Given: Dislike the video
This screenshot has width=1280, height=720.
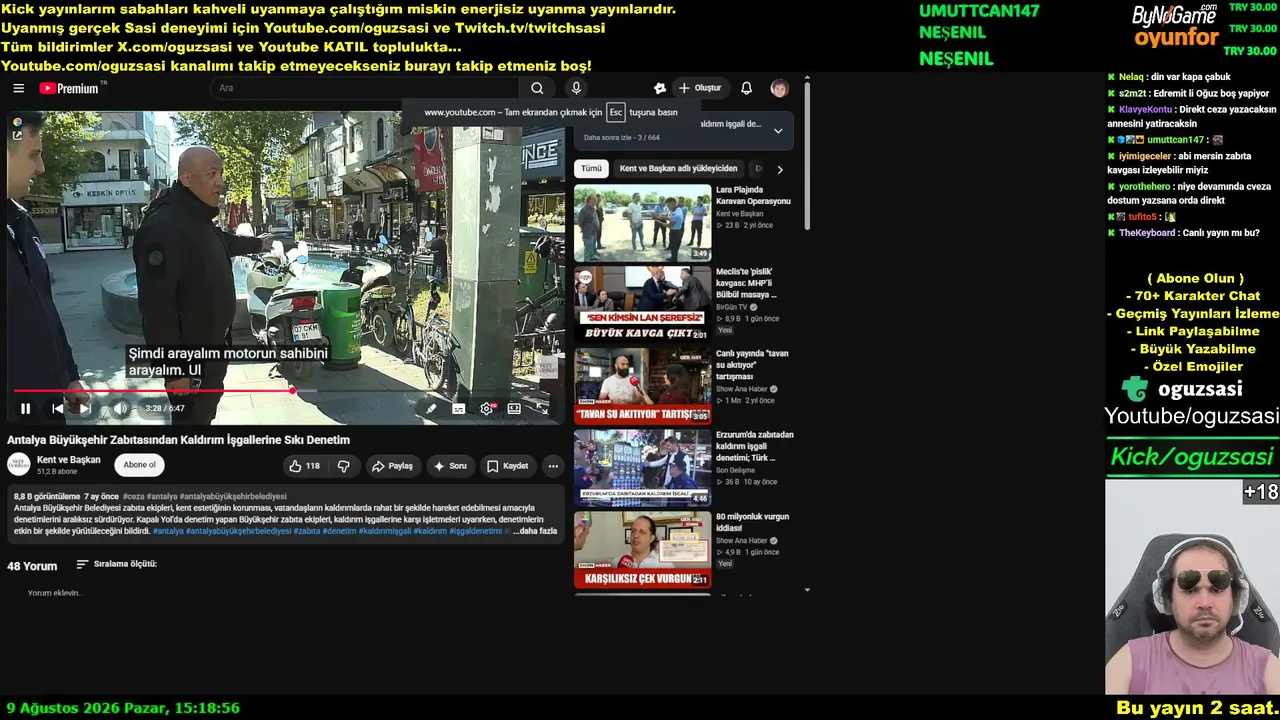Looking at the screenshot, I should click(343, 466).
